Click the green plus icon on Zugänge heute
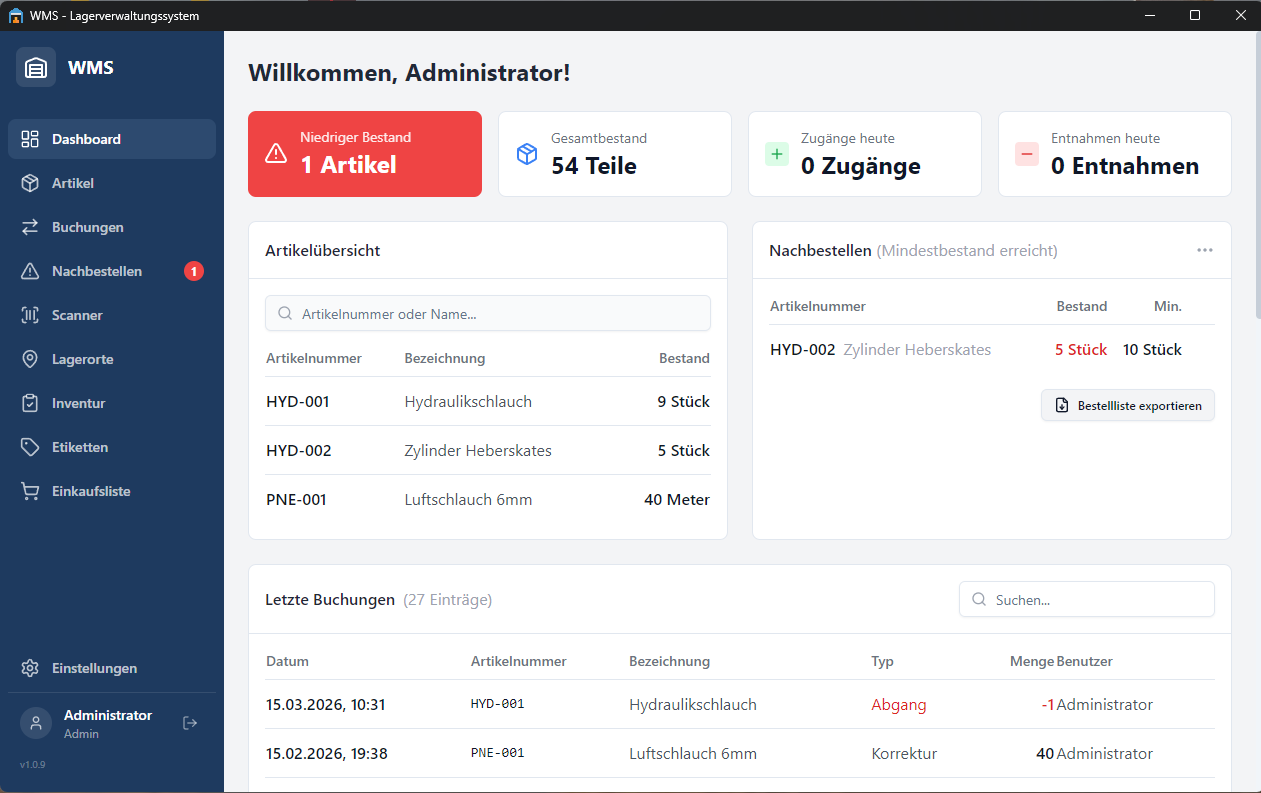This screenshot has height=793, width=1261. coord(776,154)
